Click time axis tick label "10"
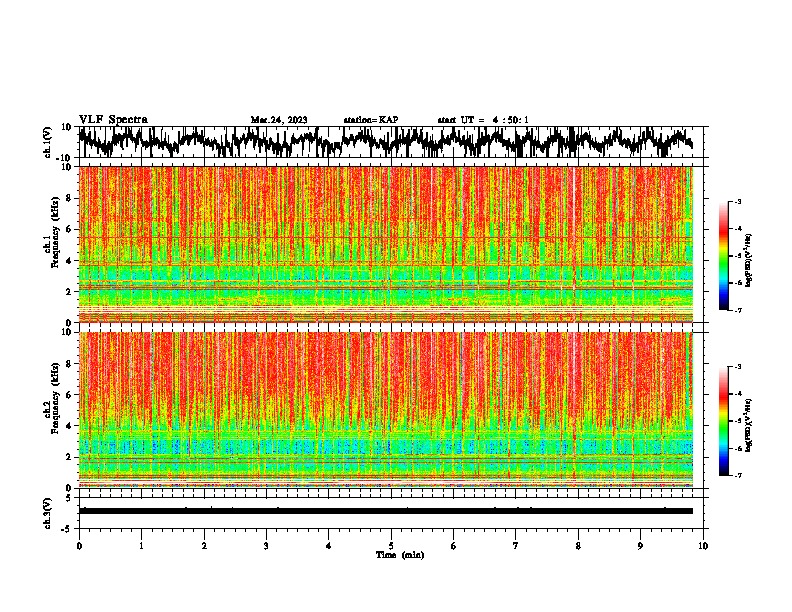The image size is (792, 612). [x=703, y=546]
